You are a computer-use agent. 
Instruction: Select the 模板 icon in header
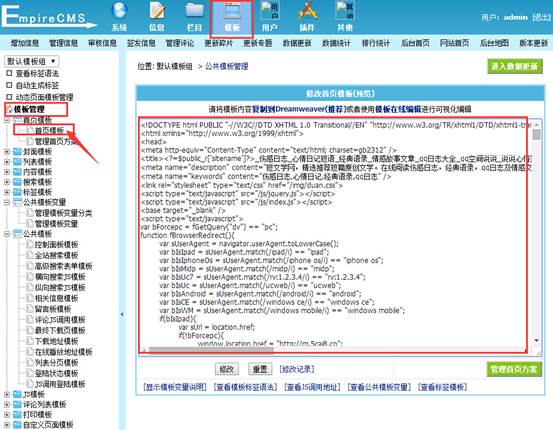point(232,18)
